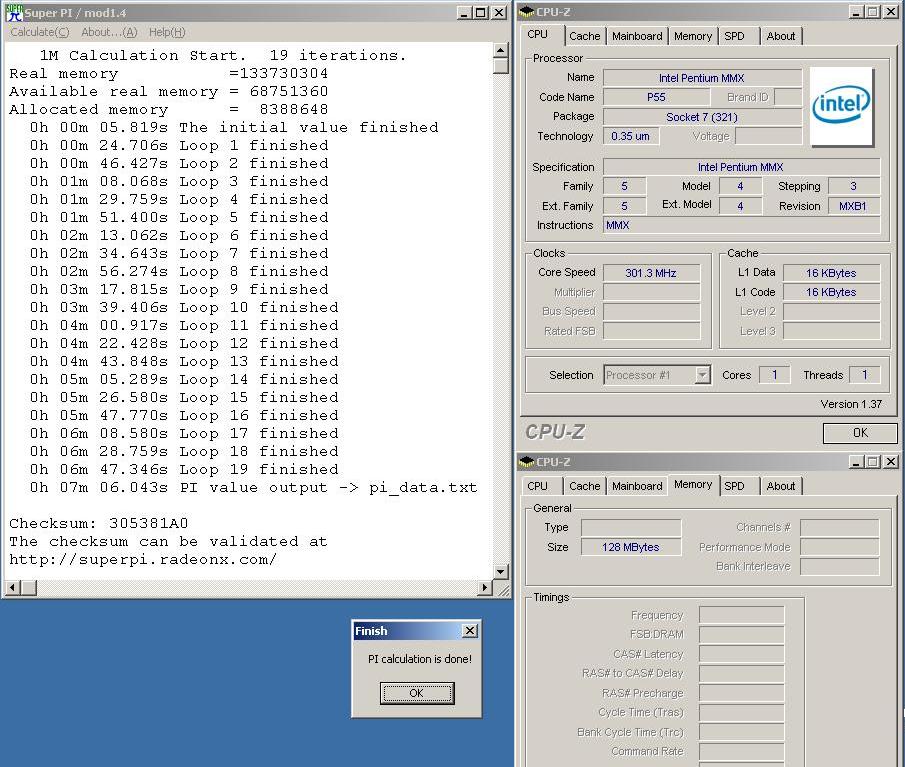Click the Super PI title bar icon
This screenshot has height=767, width=905.
pyautogui.click(x=14, y=12)
